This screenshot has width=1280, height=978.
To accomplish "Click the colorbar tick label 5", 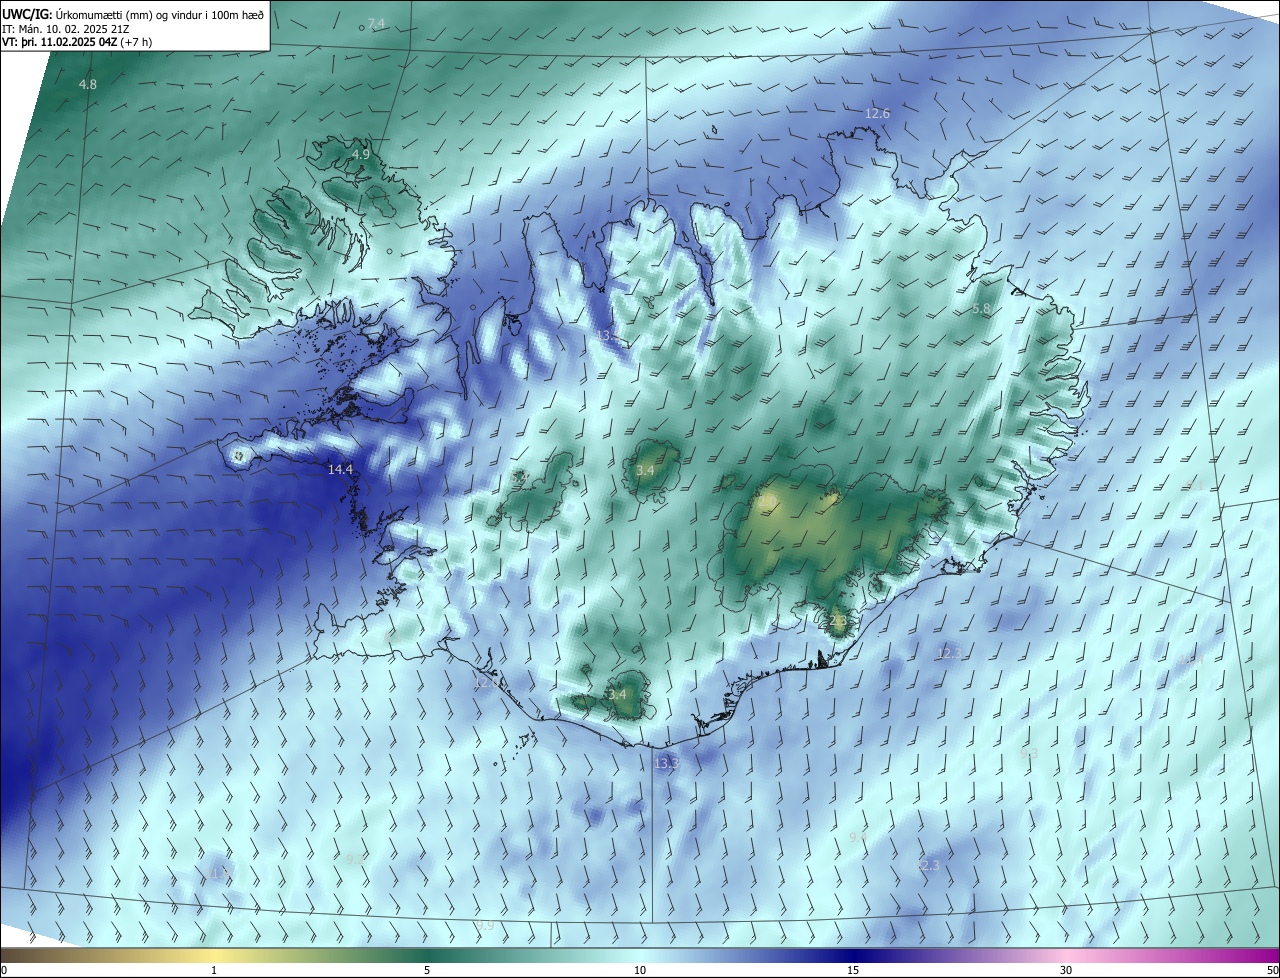I will point(427,970).
